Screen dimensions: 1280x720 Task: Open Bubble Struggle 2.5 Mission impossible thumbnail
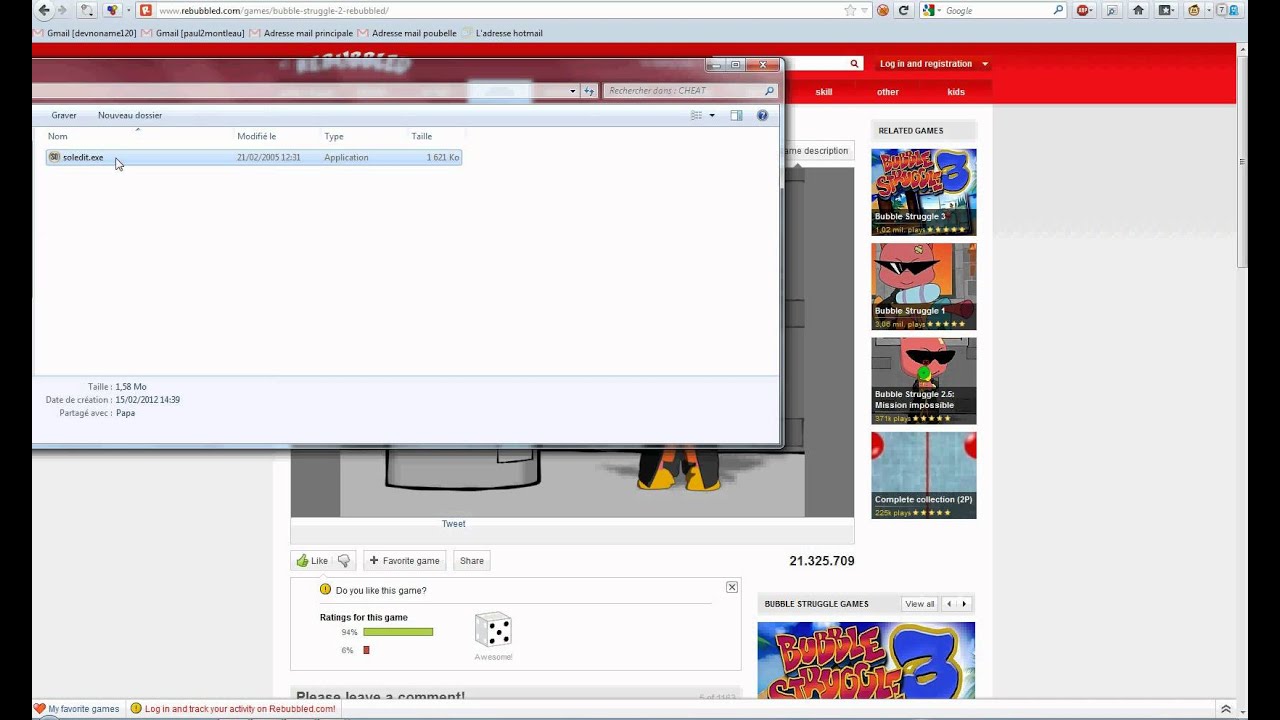[924, 381]
